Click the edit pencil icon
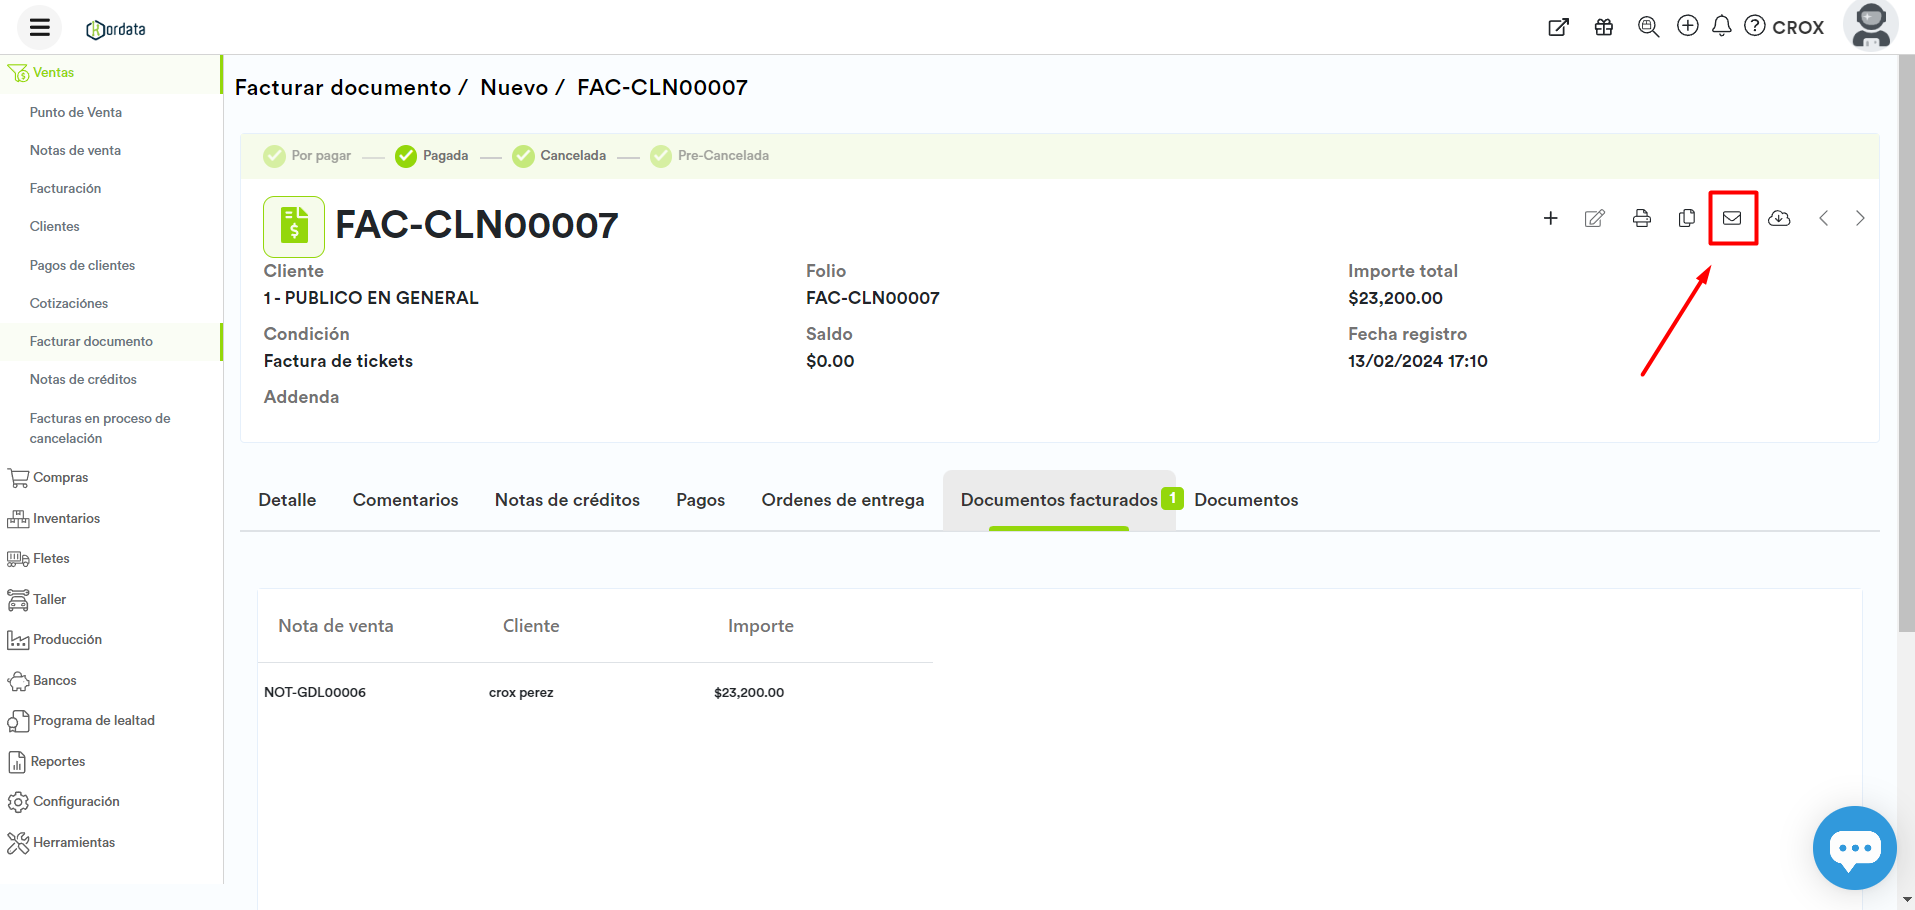 pos(1594,218)
